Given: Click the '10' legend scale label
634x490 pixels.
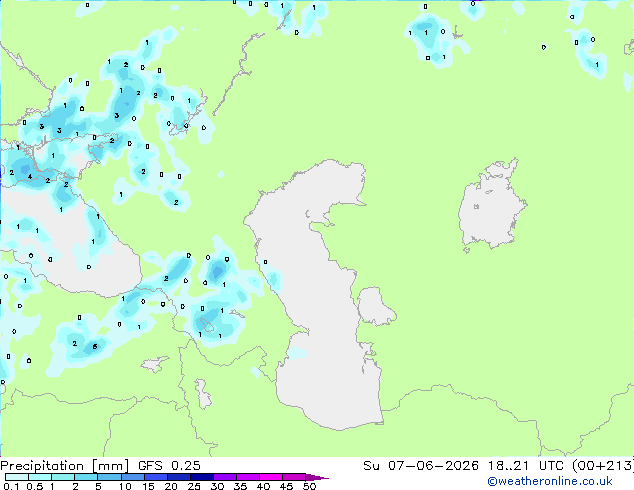Looking at the screenshot, I should tap(125, 486).
